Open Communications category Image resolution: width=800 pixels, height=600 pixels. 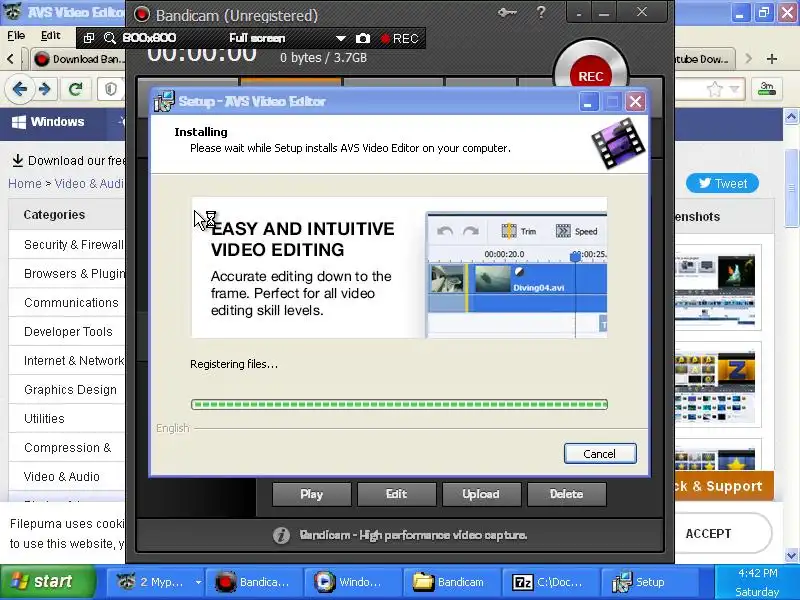71,303
